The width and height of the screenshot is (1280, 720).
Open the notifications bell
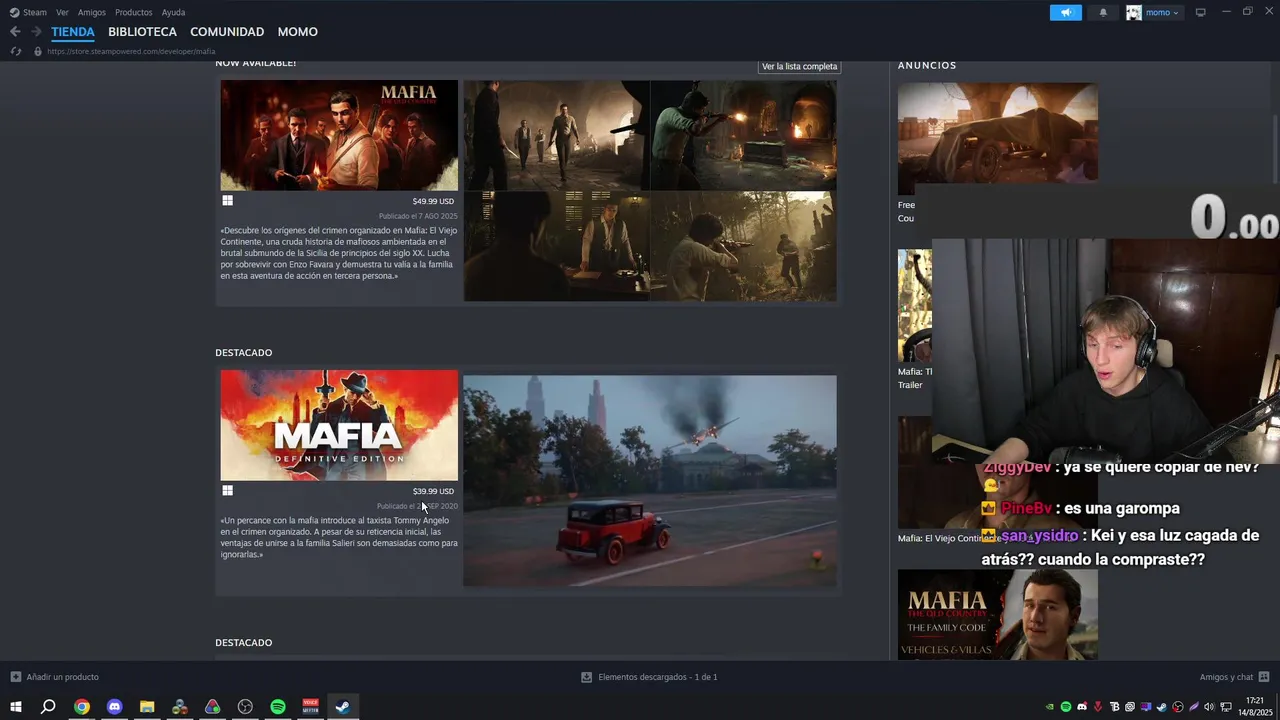click(x=1103, y=12)
